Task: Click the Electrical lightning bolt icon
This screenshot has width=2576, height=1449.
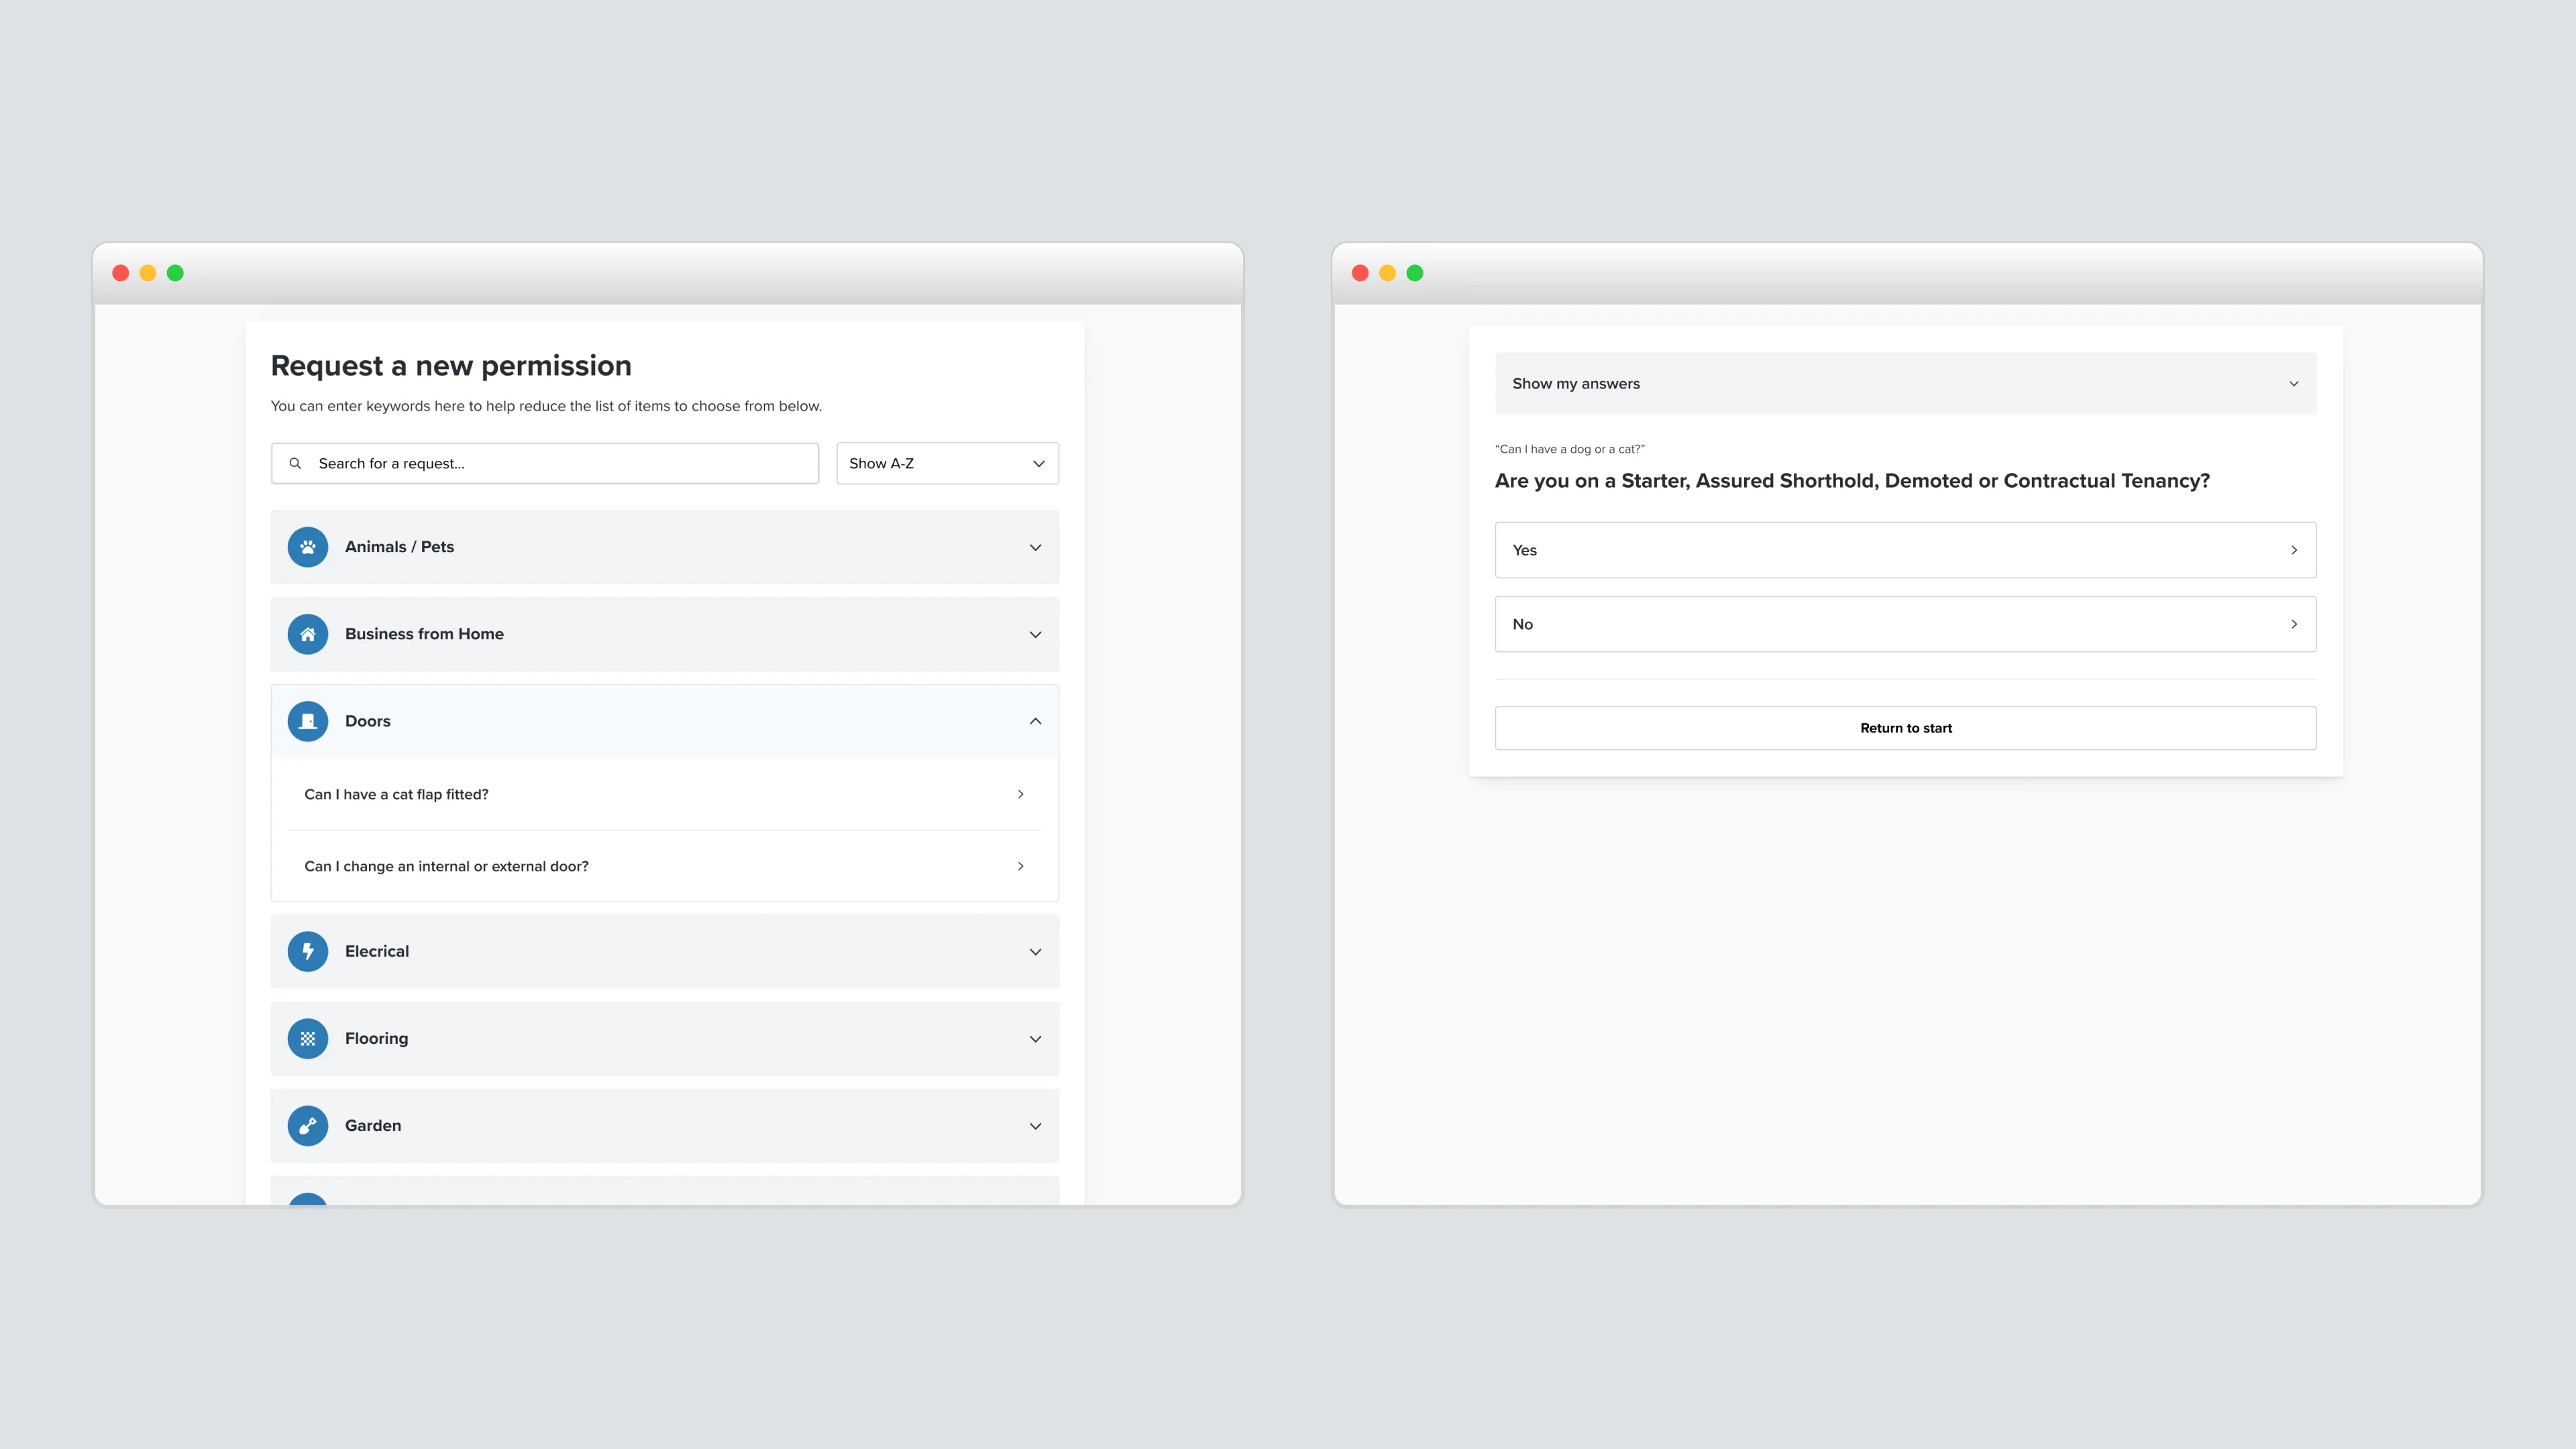Action: click(x=308, y=951)
